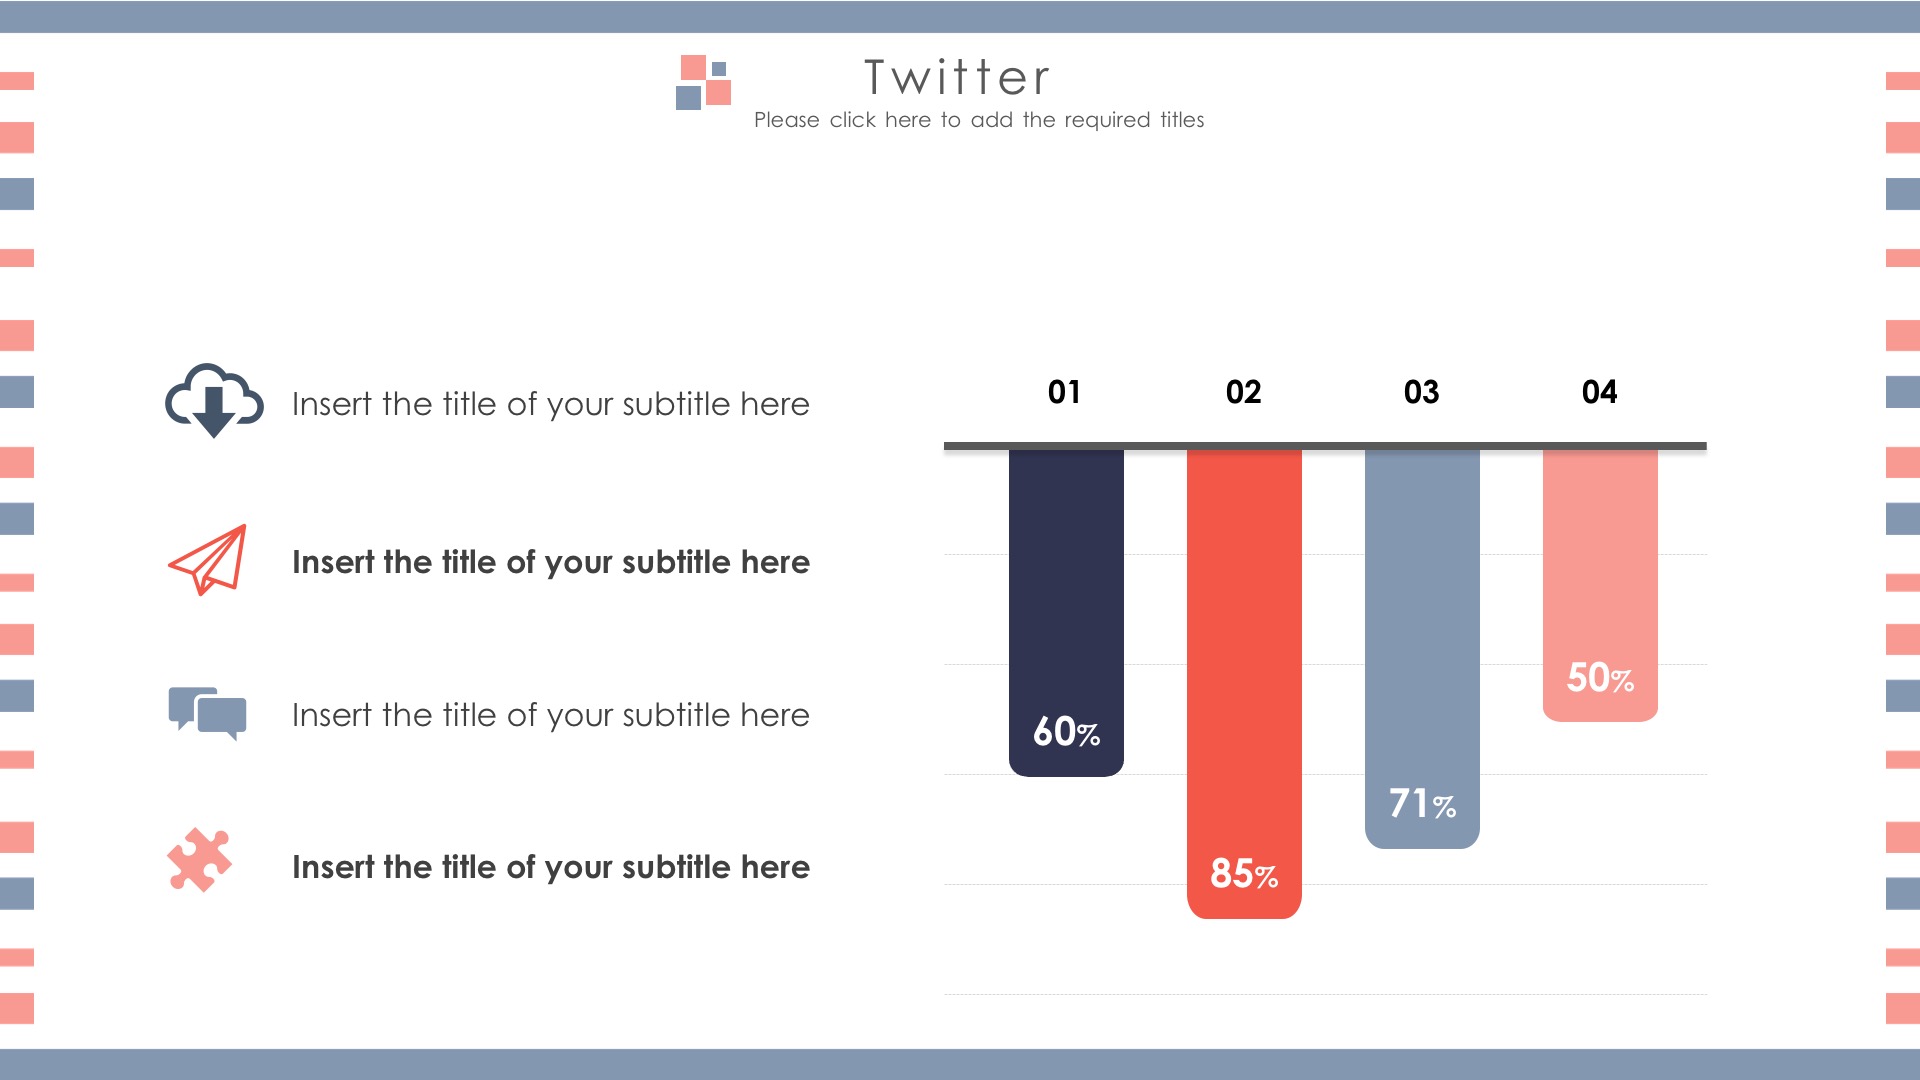Click the squares logo beside the Twitter title

(x=703, y=82)
